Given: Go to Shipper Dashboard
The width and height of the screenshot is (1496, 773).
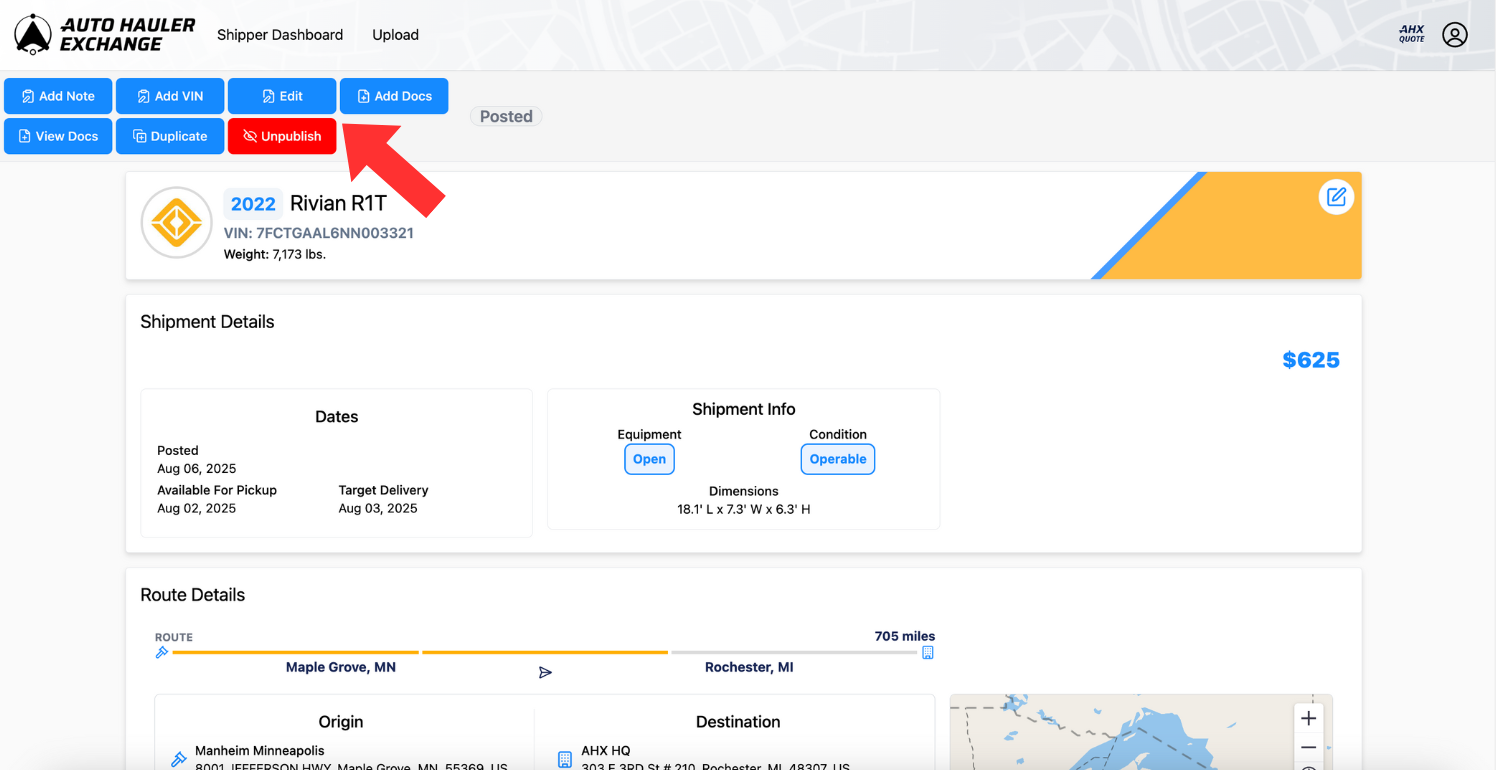Looking at the screenshot, I should [280, 35].
